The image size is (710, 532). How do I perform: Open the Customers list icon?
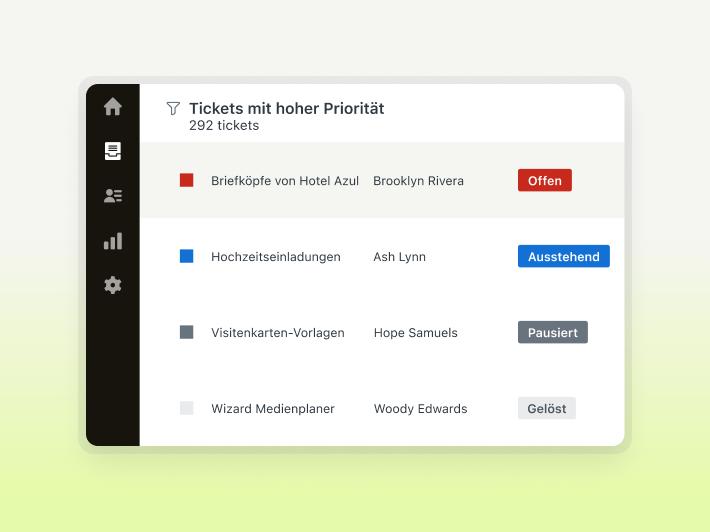[x=113, y=196]
